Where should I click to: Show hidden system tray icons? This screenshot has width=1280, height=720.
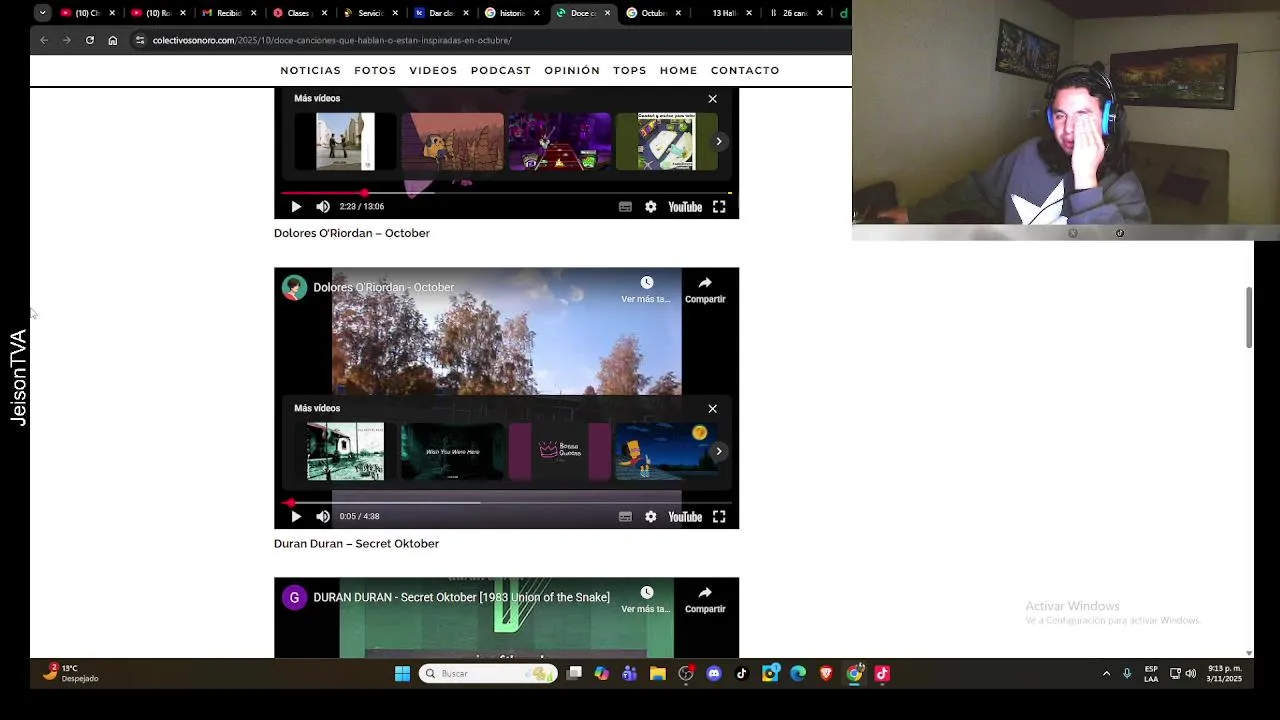[1106, 674]
